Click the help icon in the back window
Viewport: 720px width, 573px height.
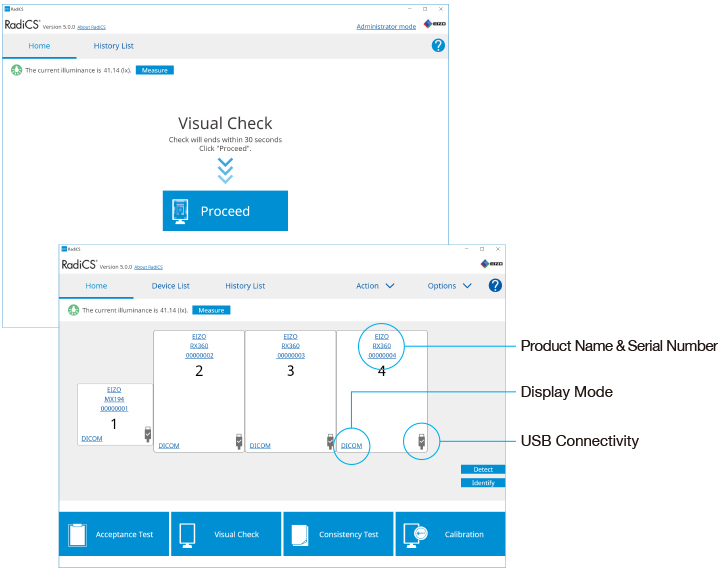(x=438, y=46)
